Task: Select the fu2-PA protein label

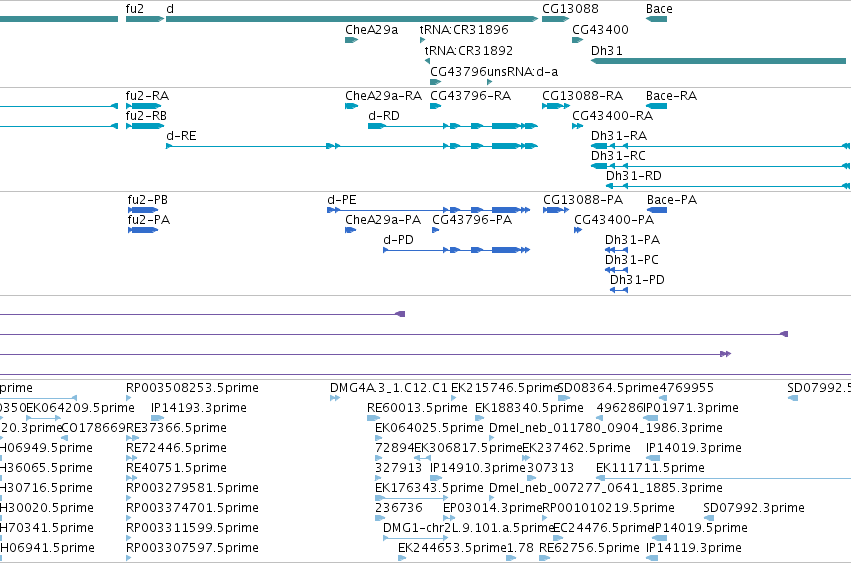Action: (149, 220)
